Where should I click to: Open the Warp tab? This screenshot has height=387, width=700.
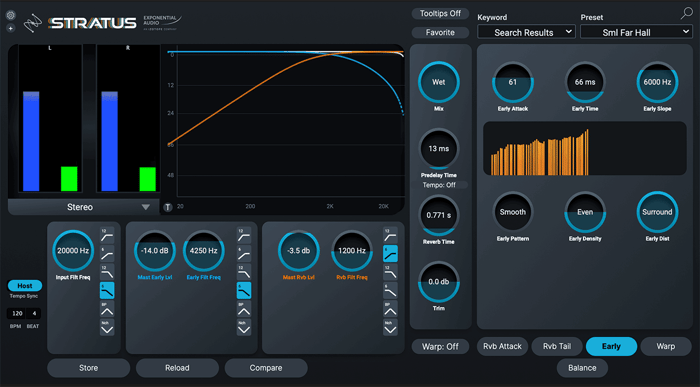(666, 346)
